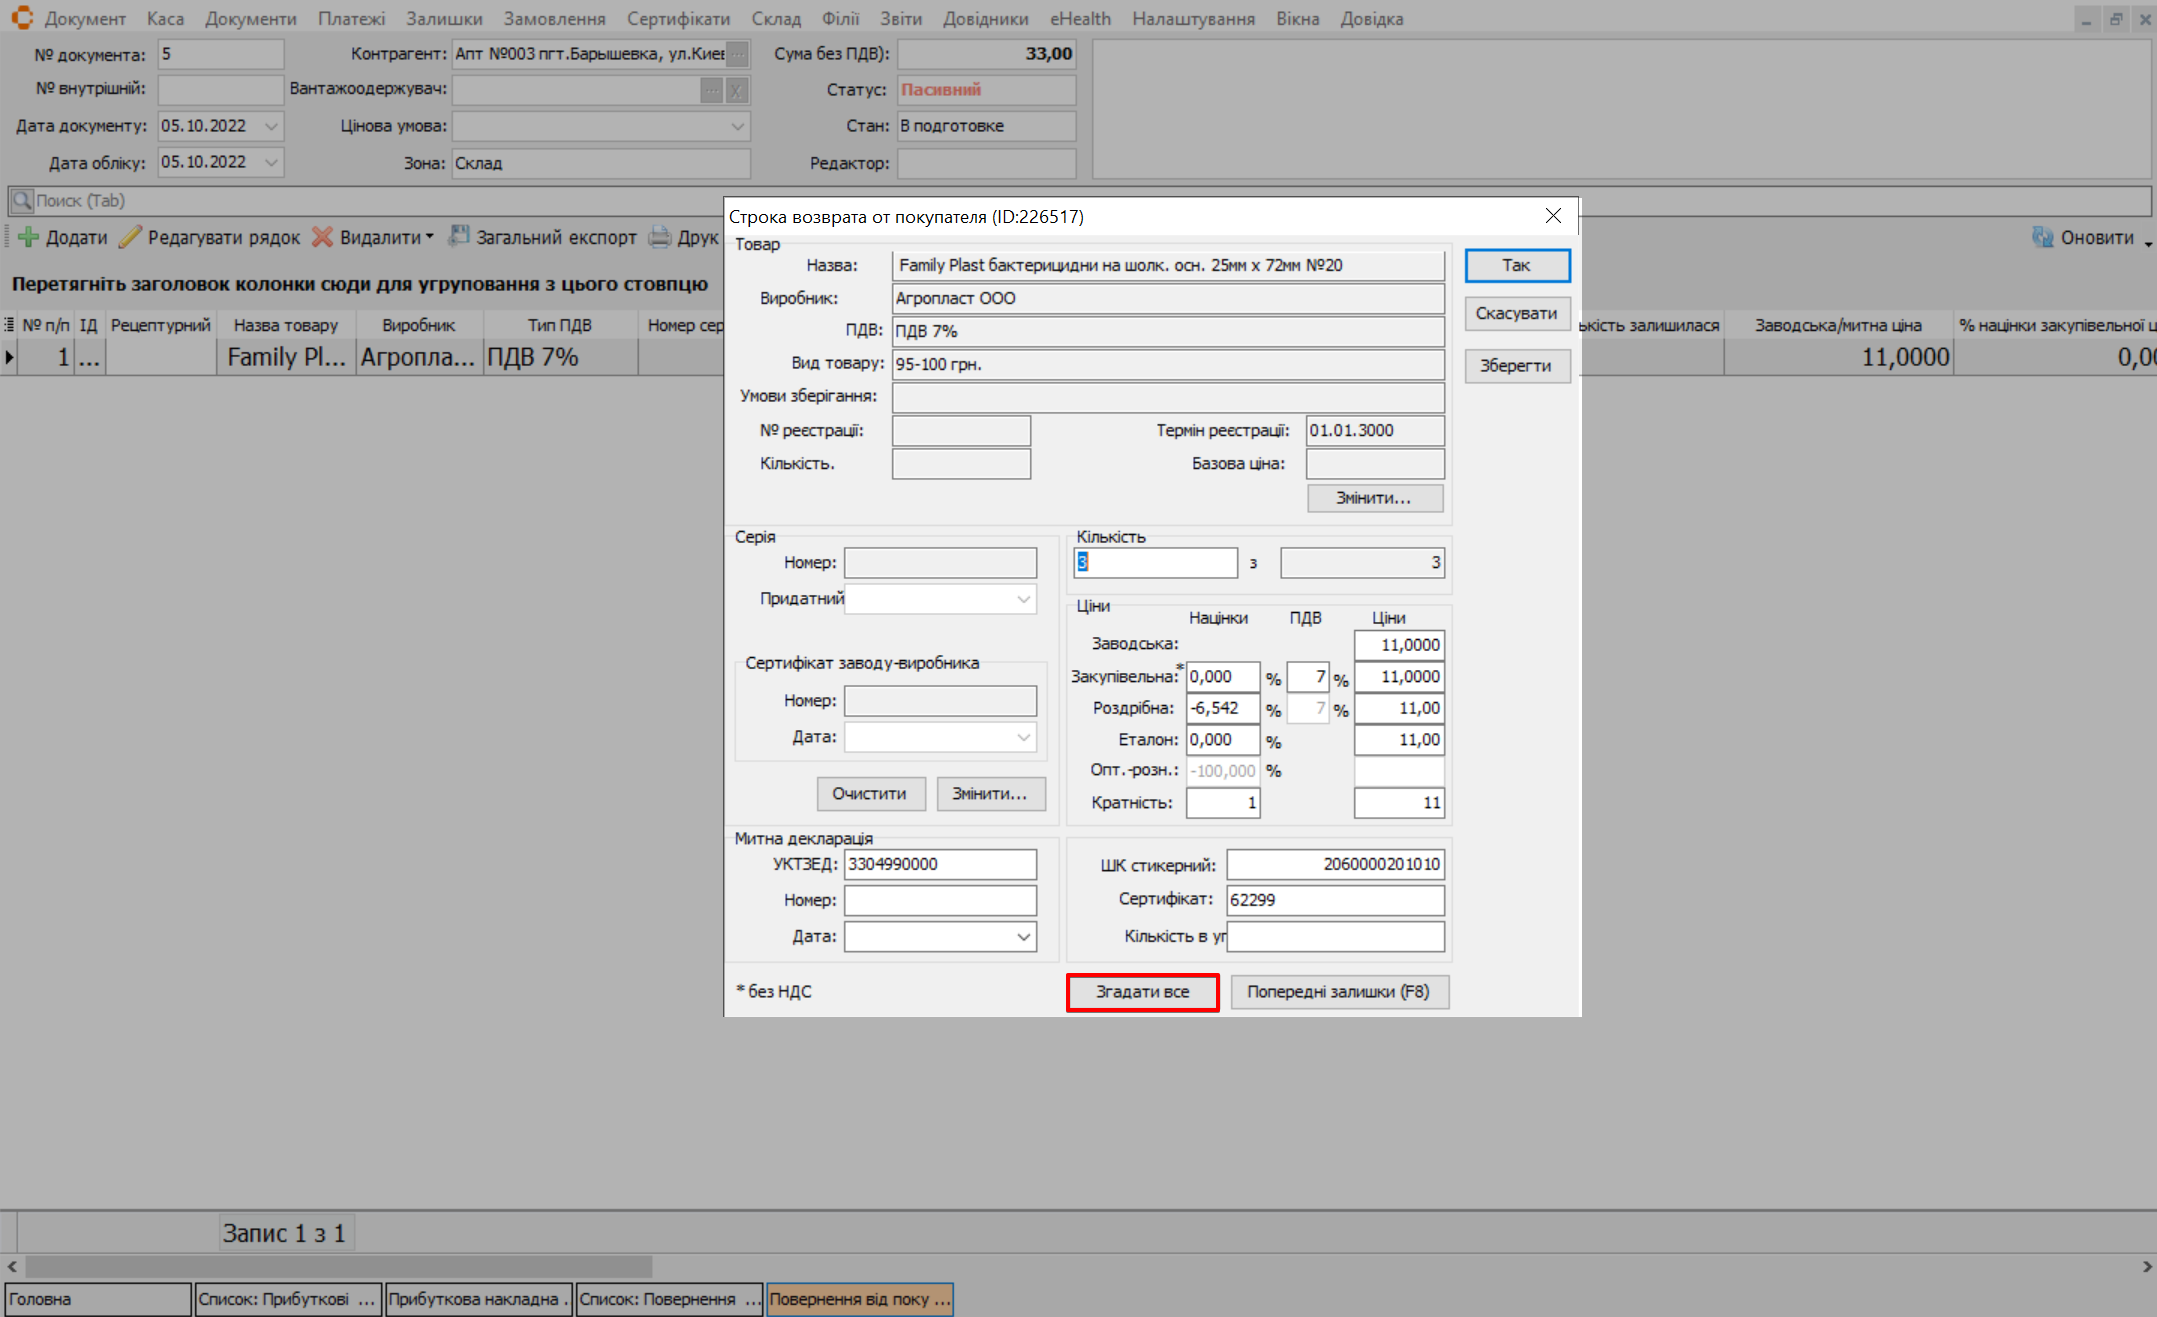This screenshot has width=2157, height=1317.
Task: Click the green plus Додати icon
Action: [x=28, y=237]
